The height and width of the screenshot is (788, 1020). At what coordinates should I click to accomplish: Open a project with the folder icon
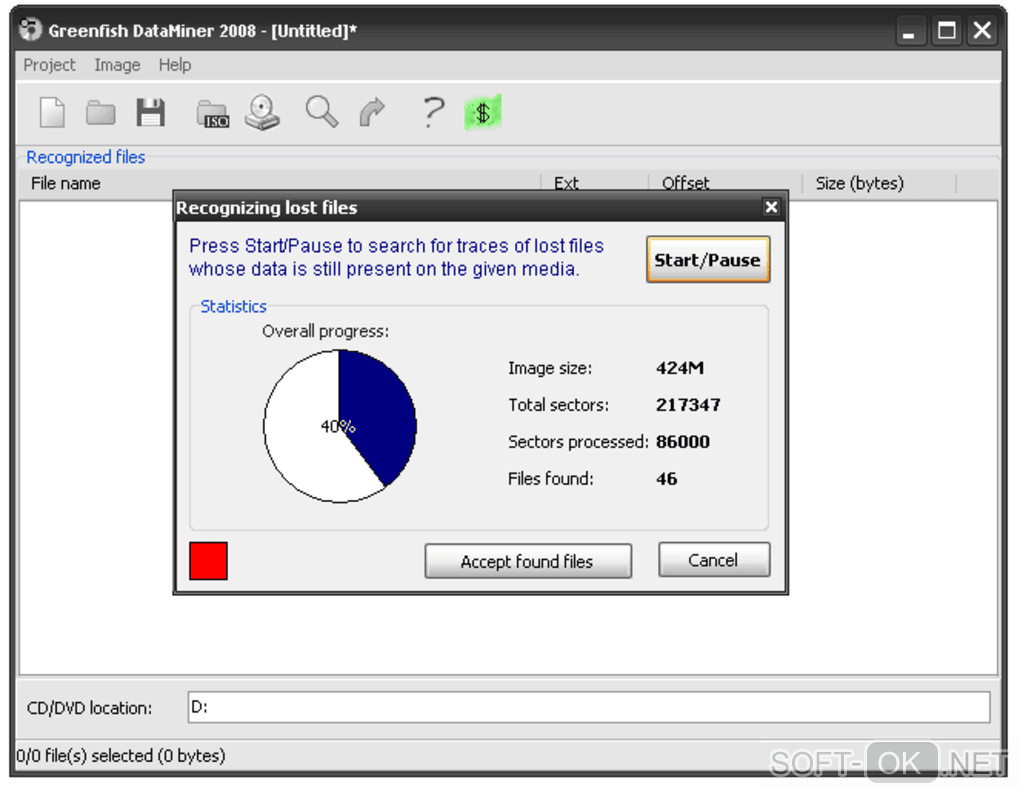pos(101,113)
